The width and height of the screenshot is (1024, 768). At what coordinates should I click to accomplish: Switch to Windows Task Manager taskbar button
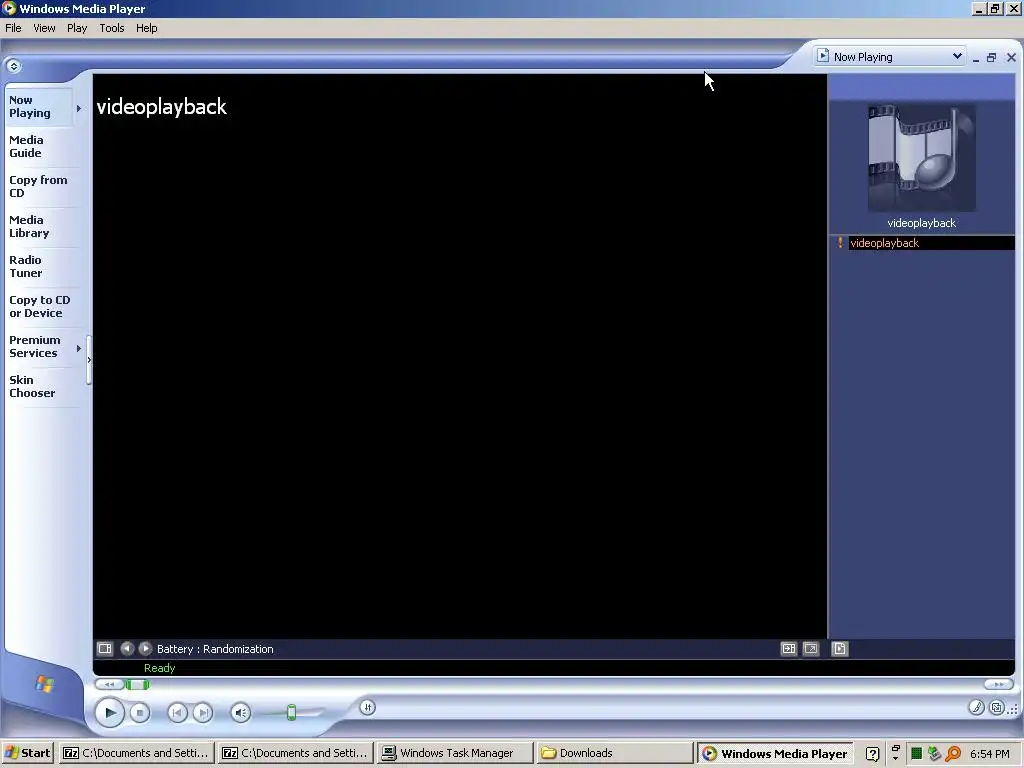(455, 753)
